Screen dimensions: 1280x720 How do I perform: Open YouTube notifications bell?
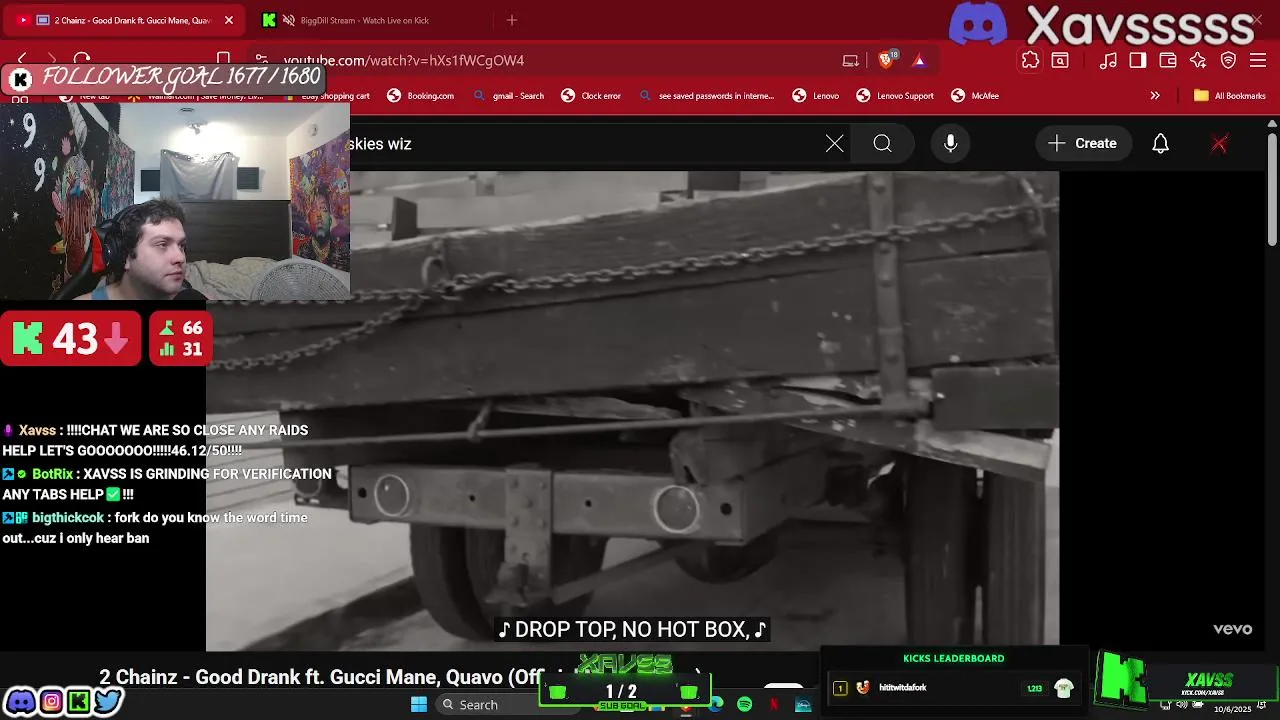click(1160, 144)
